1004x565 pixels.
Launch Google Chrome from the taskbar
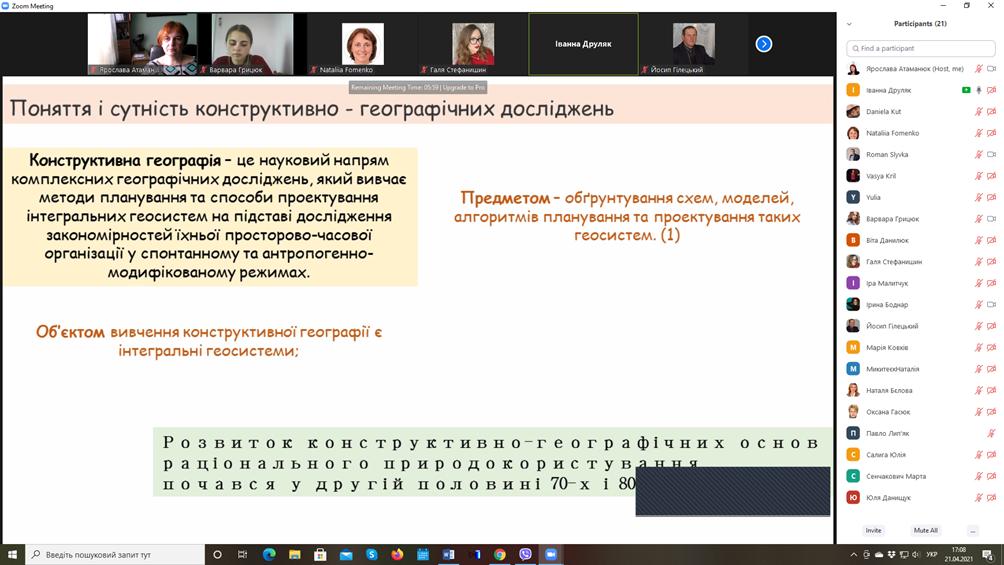click(x=500, y=554)
